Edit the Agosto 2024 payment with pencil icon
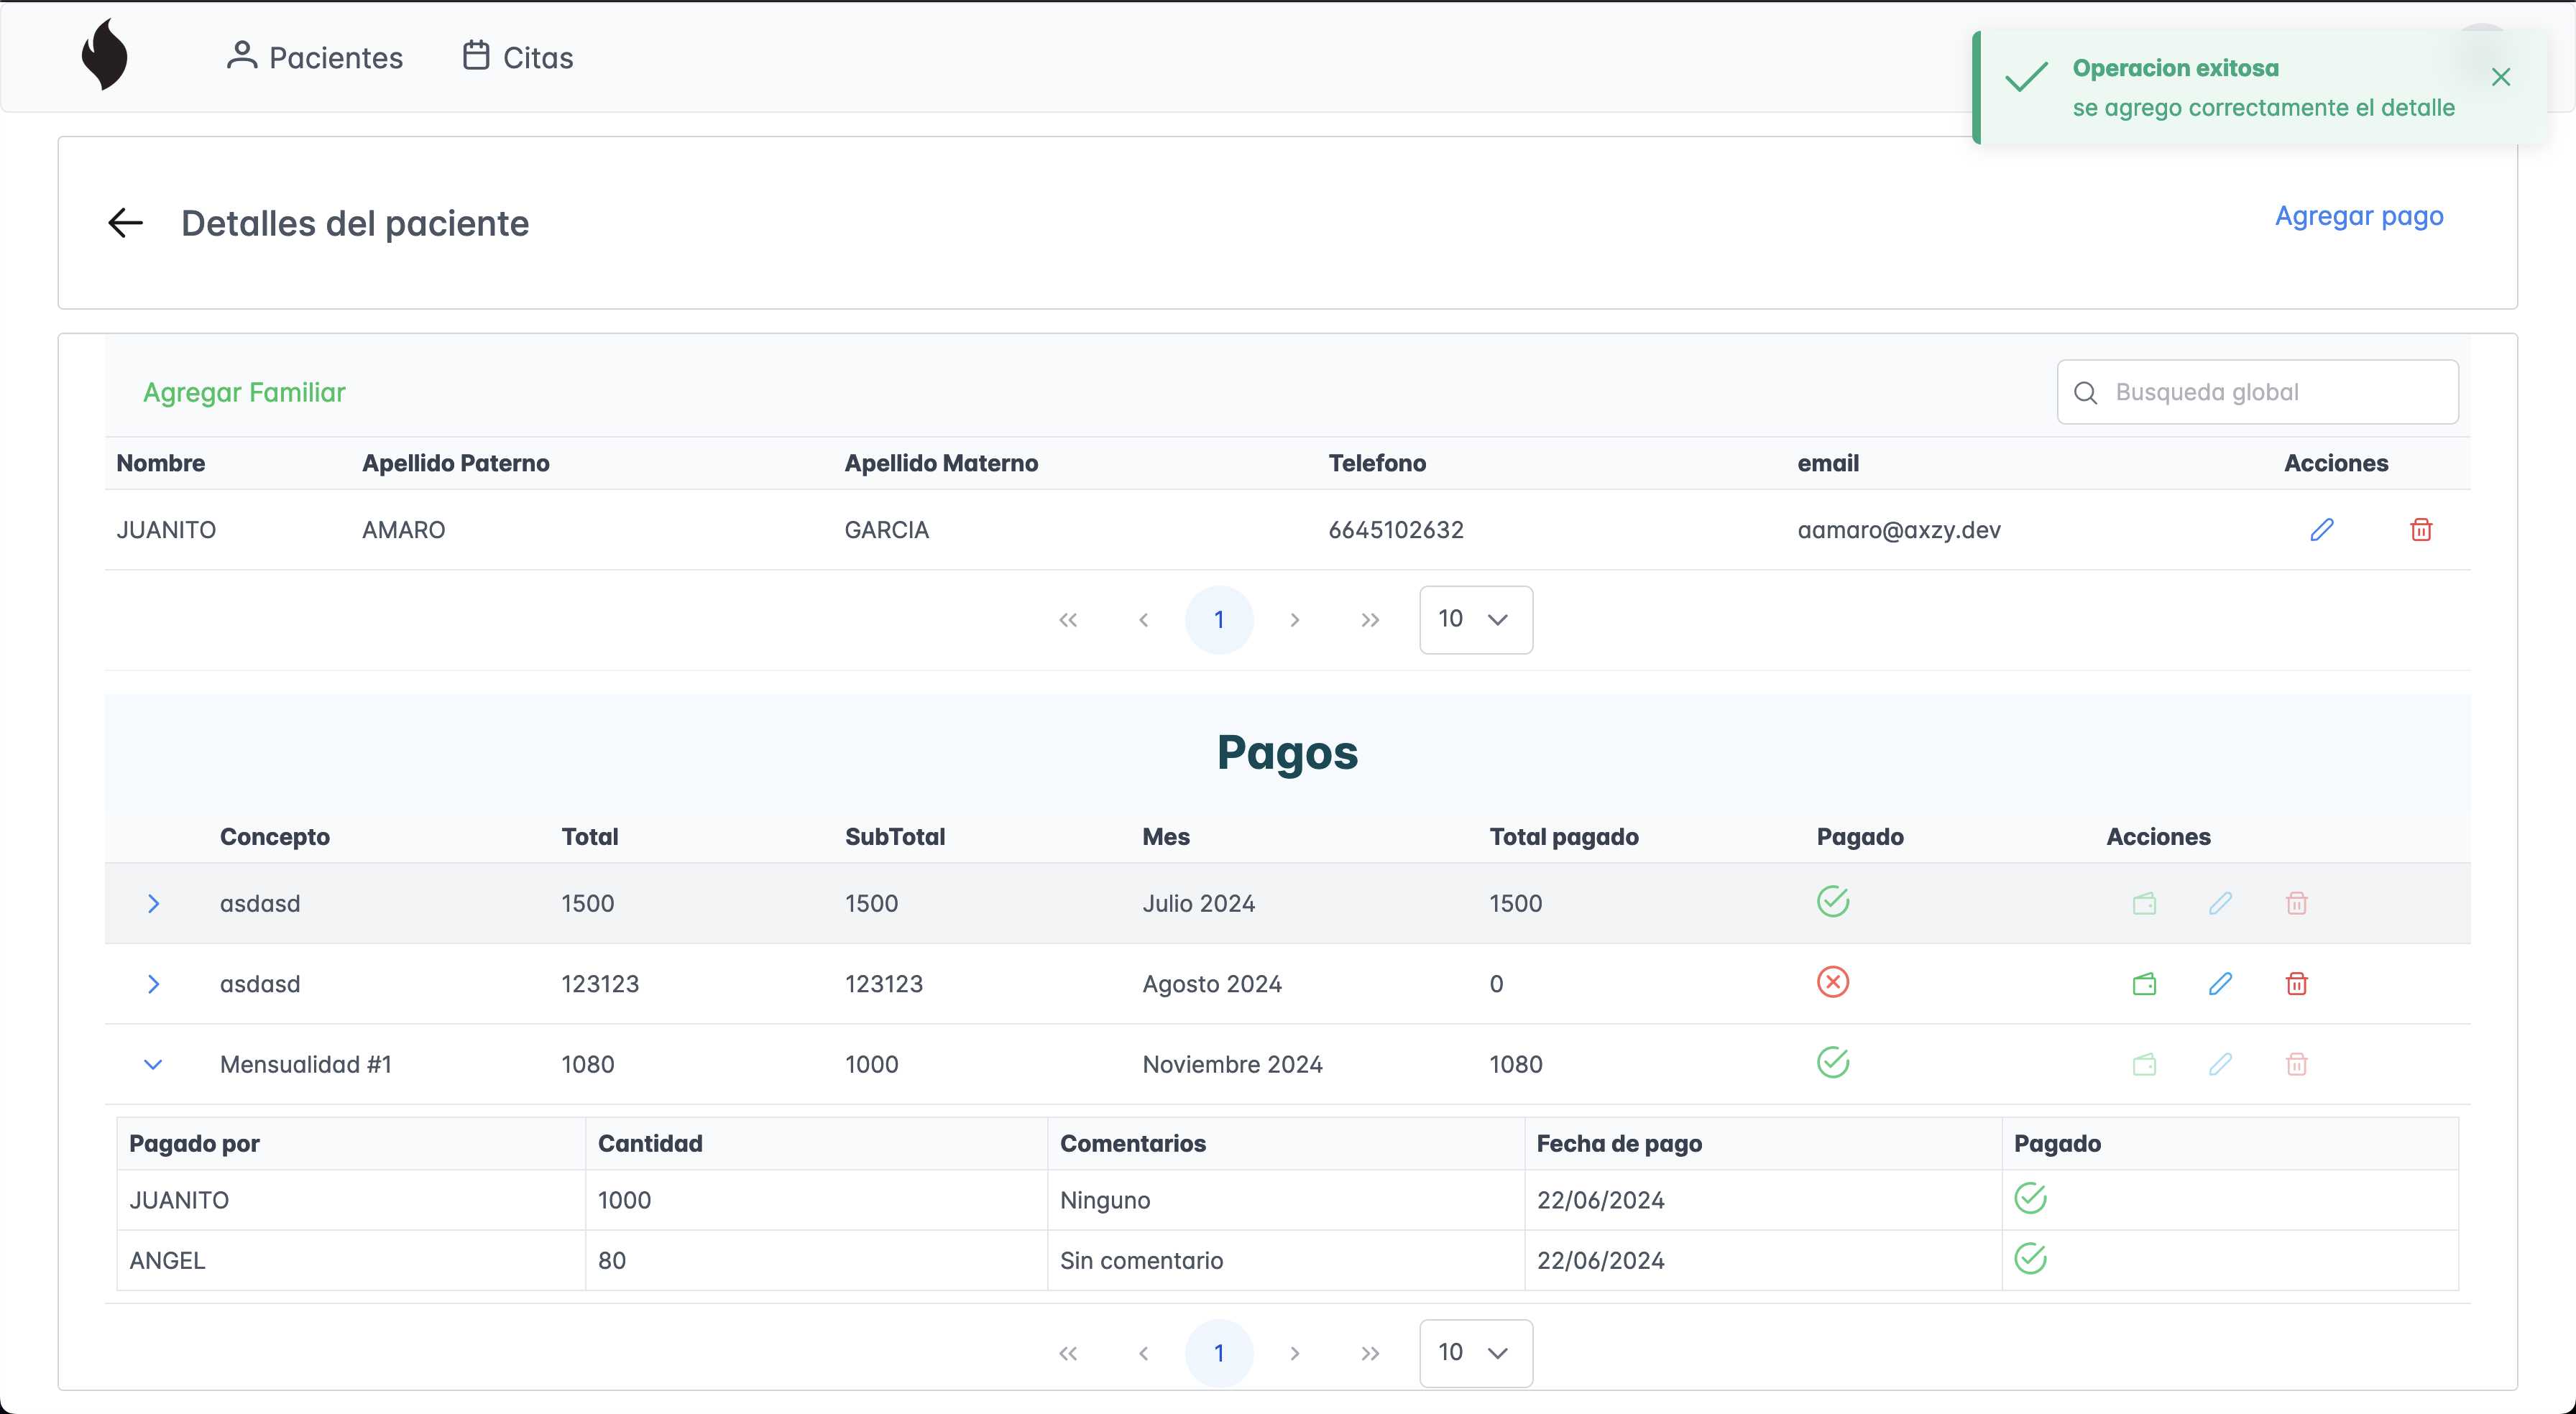2576x1414 pixels. click(x=2220, y=984)
